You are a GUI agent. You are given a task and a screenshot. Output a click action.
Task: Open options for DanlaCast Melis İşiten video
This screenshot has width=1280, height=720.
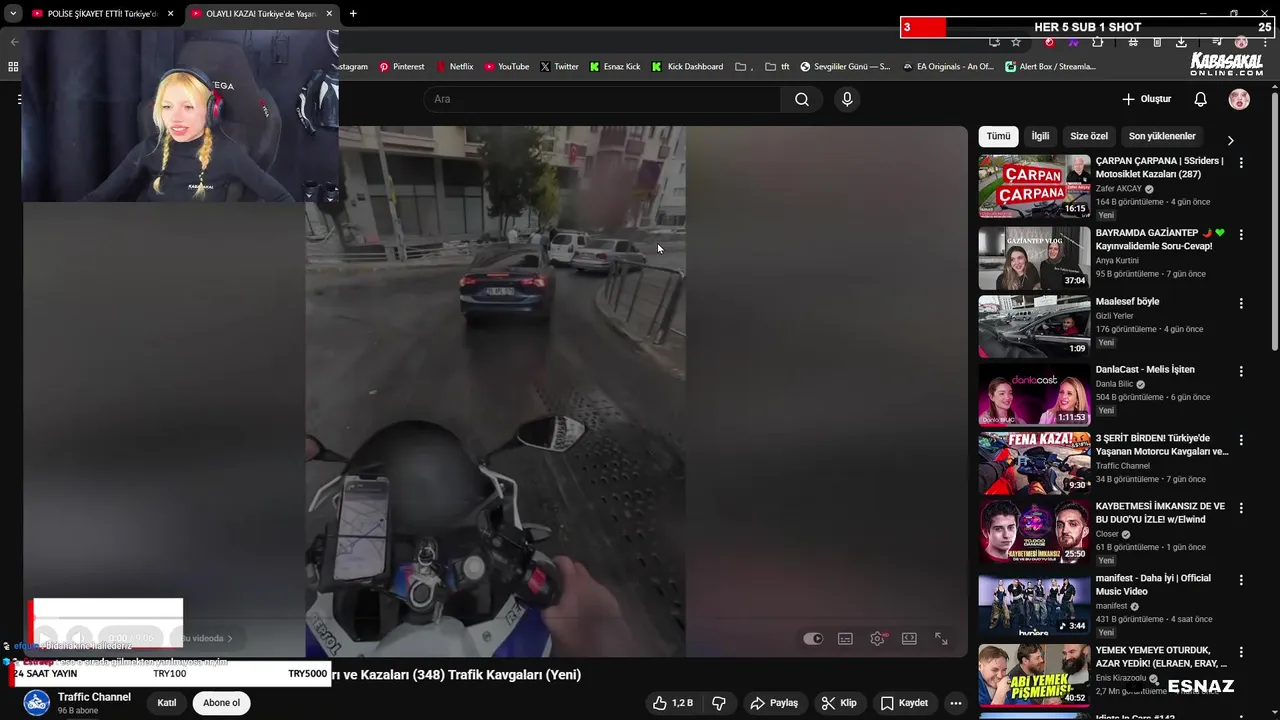point(1241,371)
